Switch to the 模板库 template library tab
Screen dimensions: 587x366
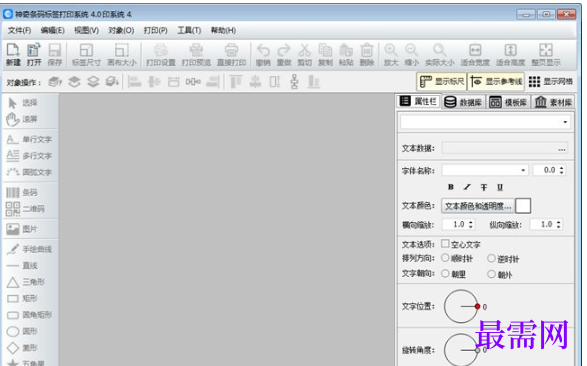508,102
